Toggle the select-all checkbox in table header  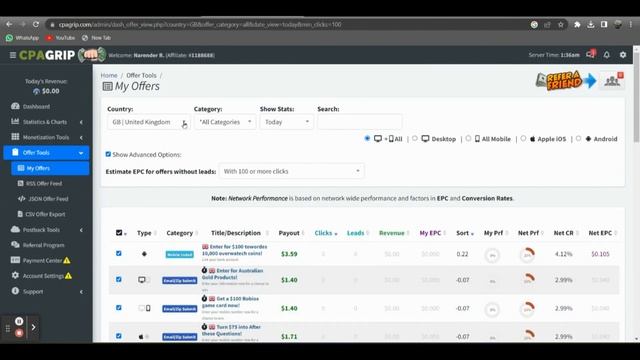click(119, 233)
